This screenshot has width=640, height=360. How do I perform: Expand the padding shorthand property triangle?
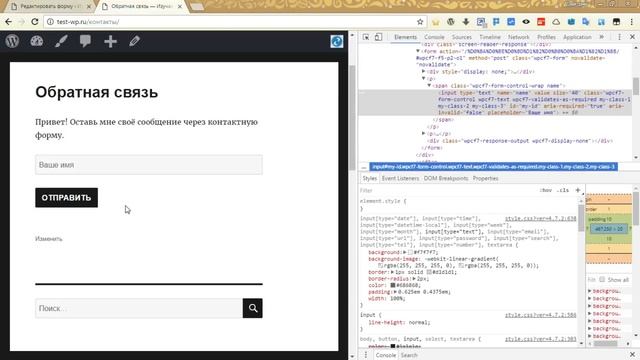(395, 292)
